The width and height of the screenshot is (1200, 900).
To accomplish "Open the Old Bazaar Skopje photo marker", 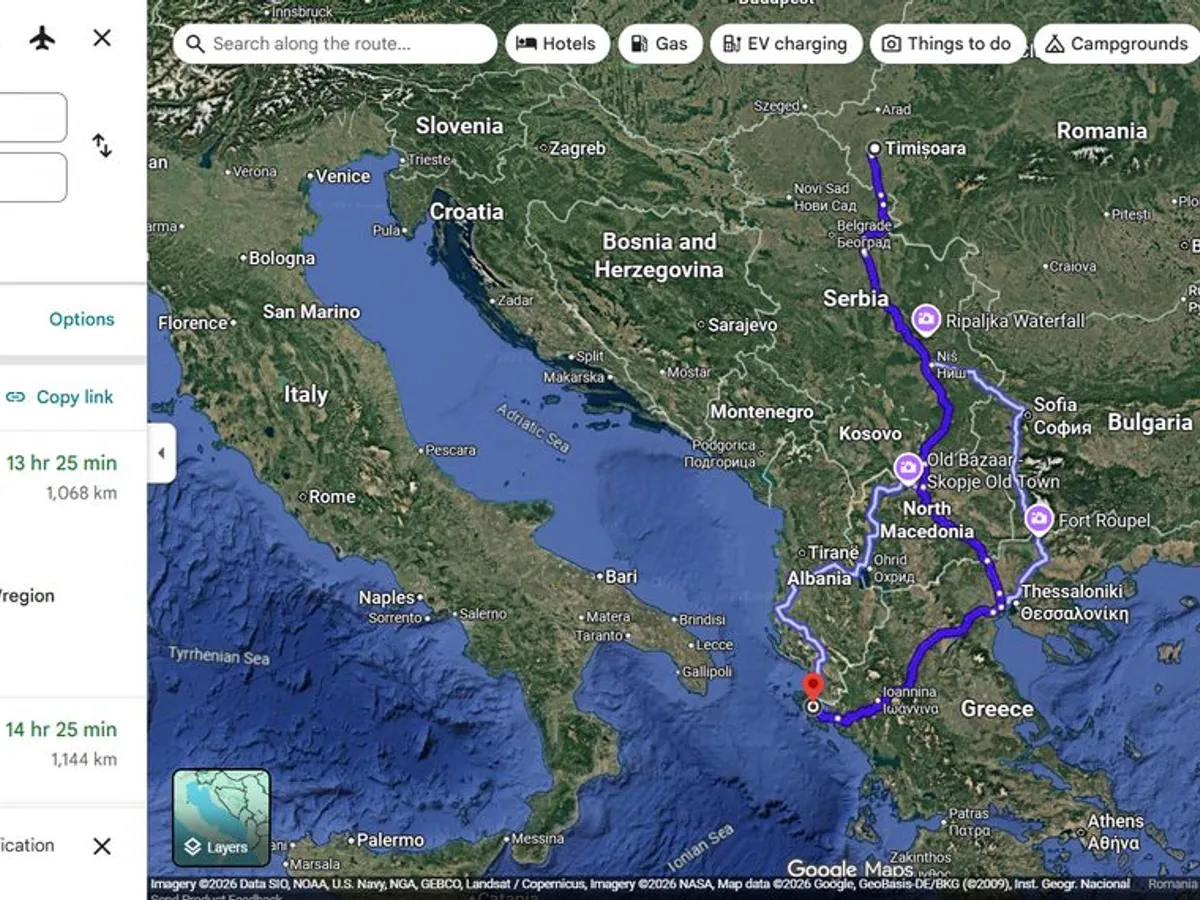I will tap(908, 469).
